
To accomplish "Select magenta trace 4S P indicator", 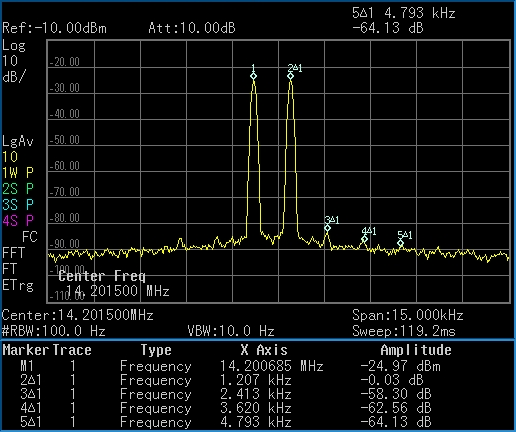I will coord(18,221).
